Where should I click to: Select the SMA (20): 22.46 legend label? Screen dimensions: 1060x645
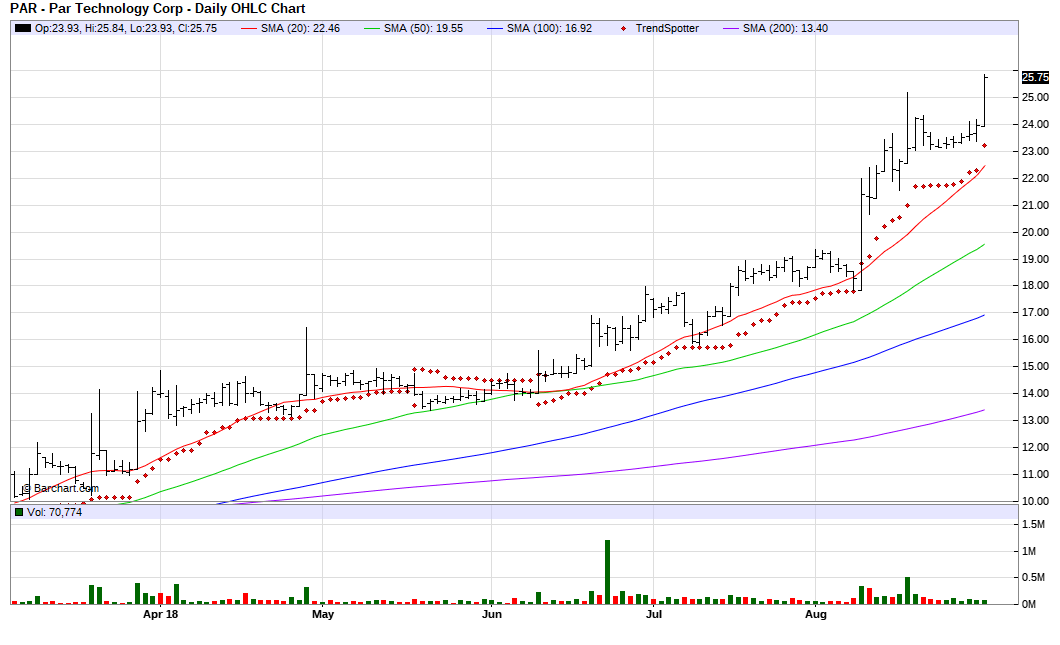pos(300,28)
